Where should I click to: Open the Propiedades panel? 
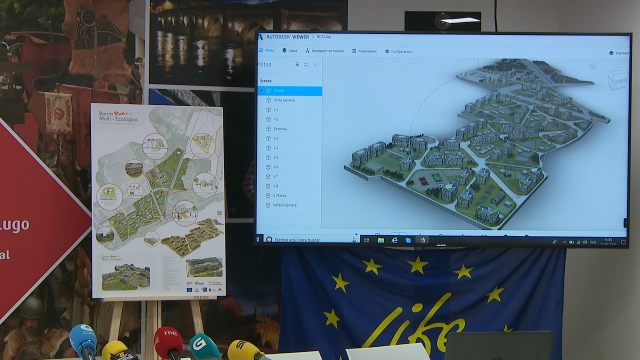point(364,51)
